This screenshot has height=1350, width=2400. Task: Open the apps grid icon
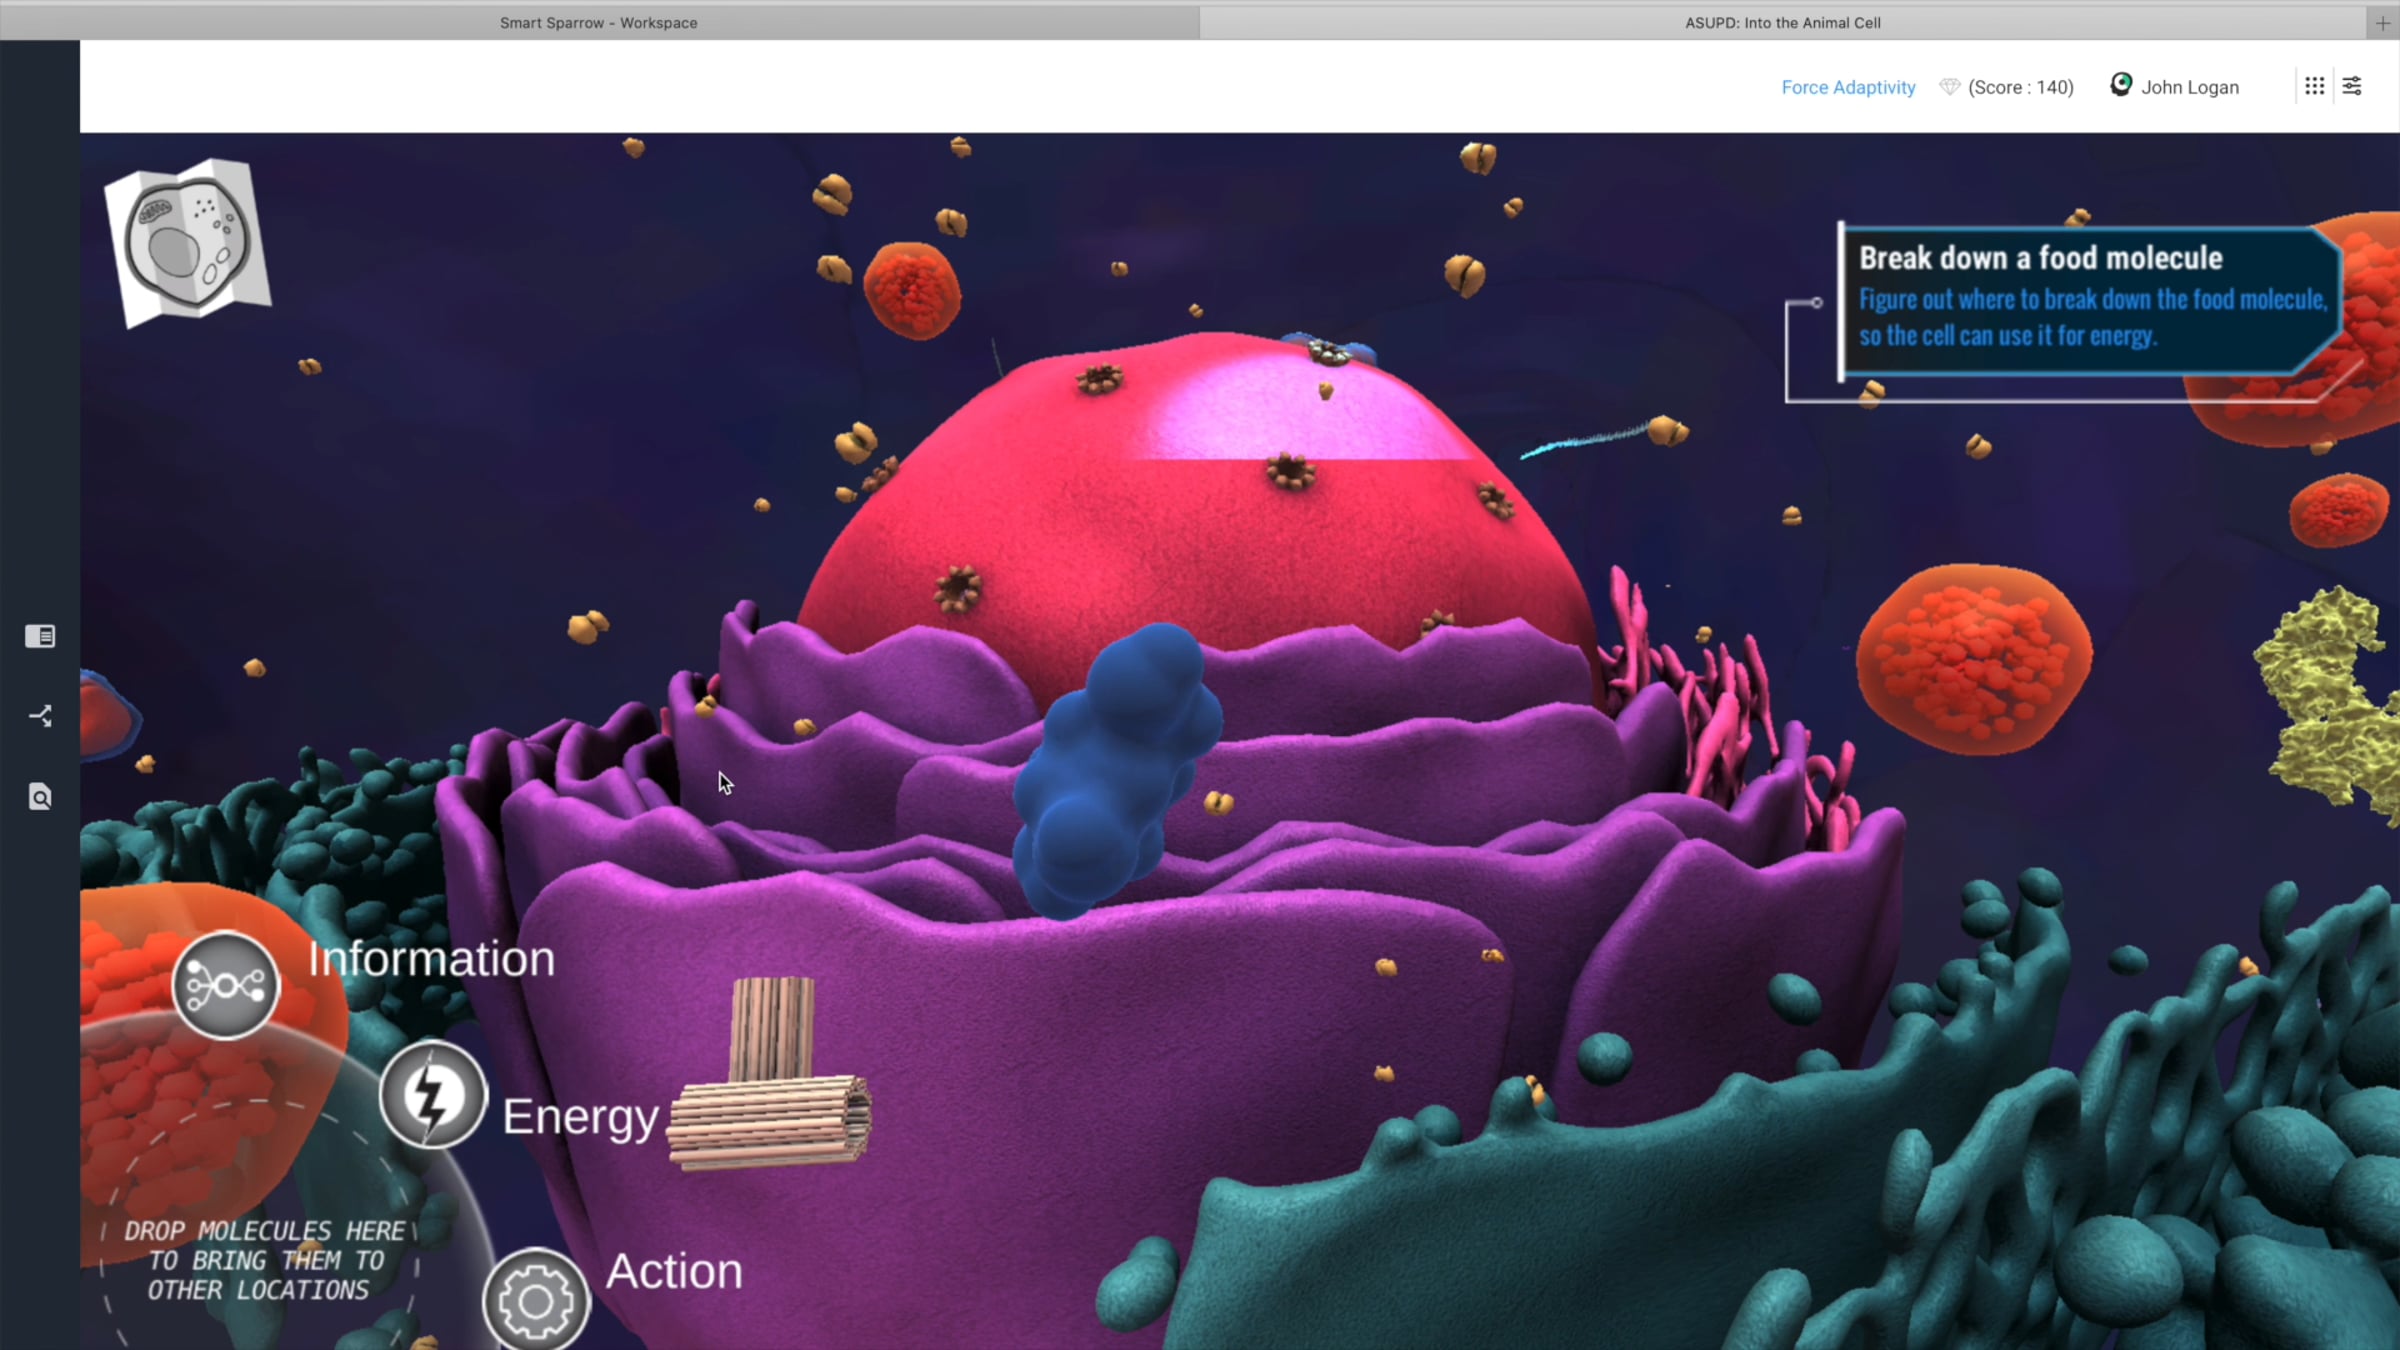click(x=2314, y=86)
